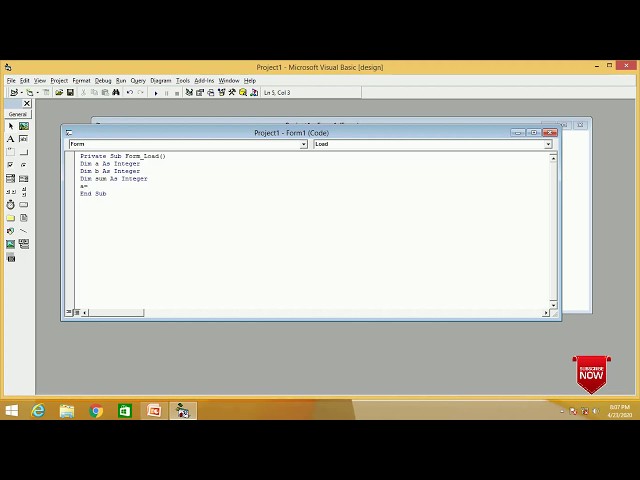Screen dimensions: 640x480
Task: Open Google Chrome from taskbar
Action: tap(96, 411)
